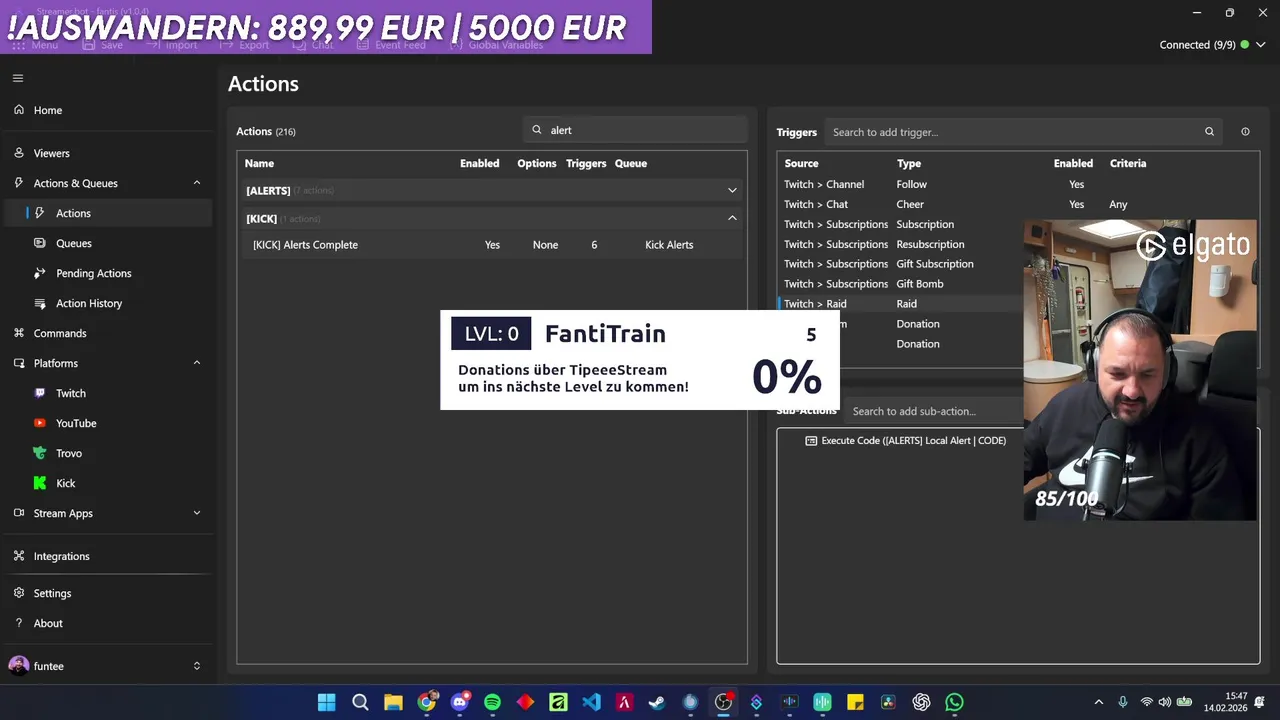Expand the [ALERTS] action group
Image resolution: width=1280 pixels, height=720 pixels.
click(732, 190)
